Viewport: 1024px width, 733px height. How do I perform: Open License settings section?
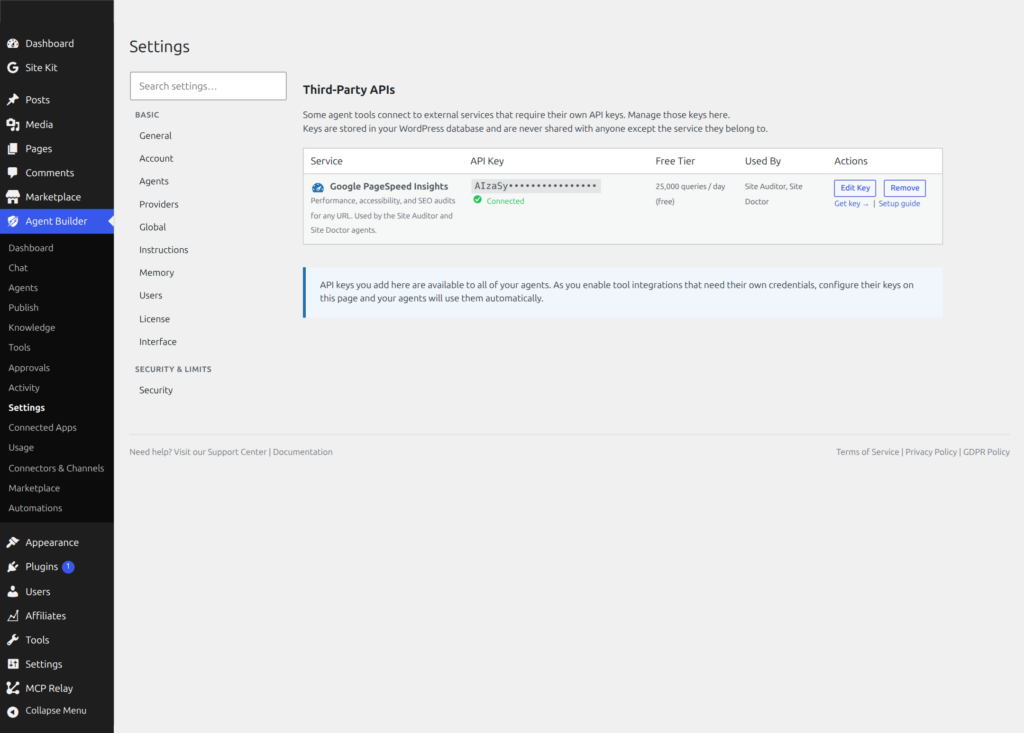click(x=154, y=319)
